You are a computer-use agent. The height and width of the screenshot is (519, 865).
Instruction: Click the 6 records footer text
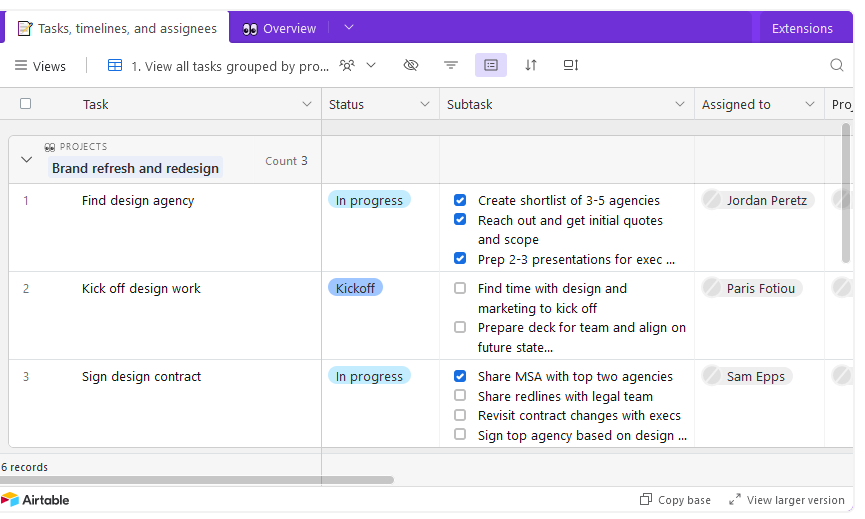coord(24,467)
